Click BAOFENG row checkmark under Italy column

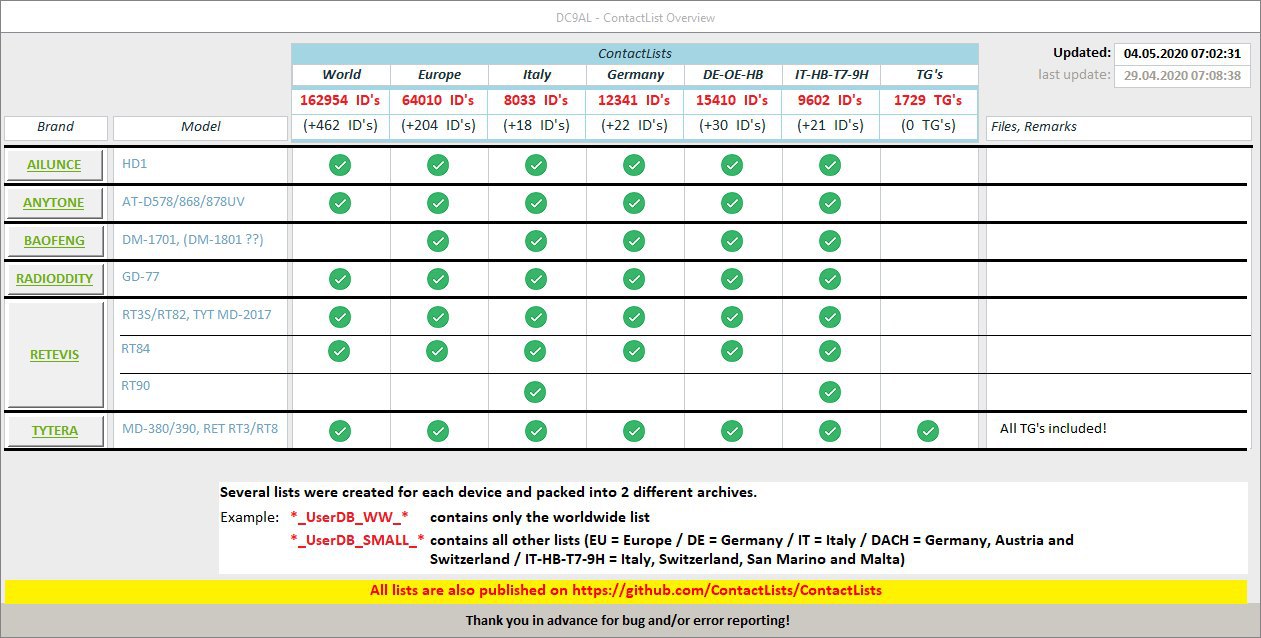point(536,241)
